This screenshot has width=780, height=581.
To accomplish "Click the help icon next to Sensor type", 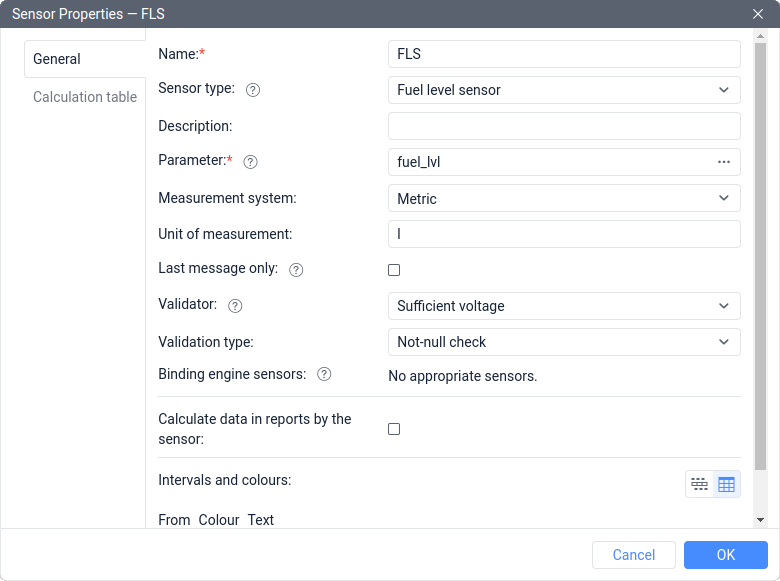I will point(253,90).
